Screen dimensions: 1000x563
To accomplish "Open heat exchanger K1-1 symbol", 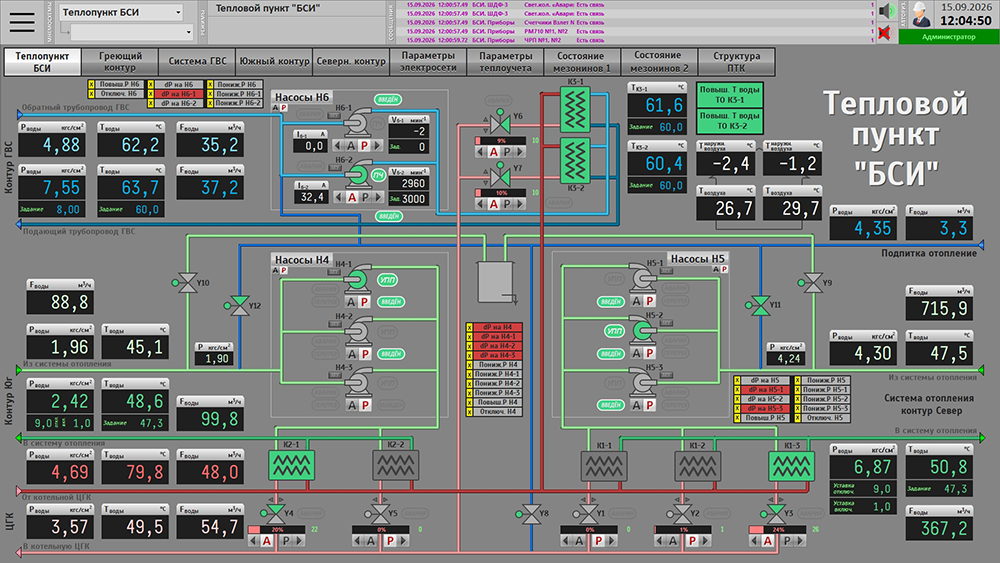I will [603, 466].
